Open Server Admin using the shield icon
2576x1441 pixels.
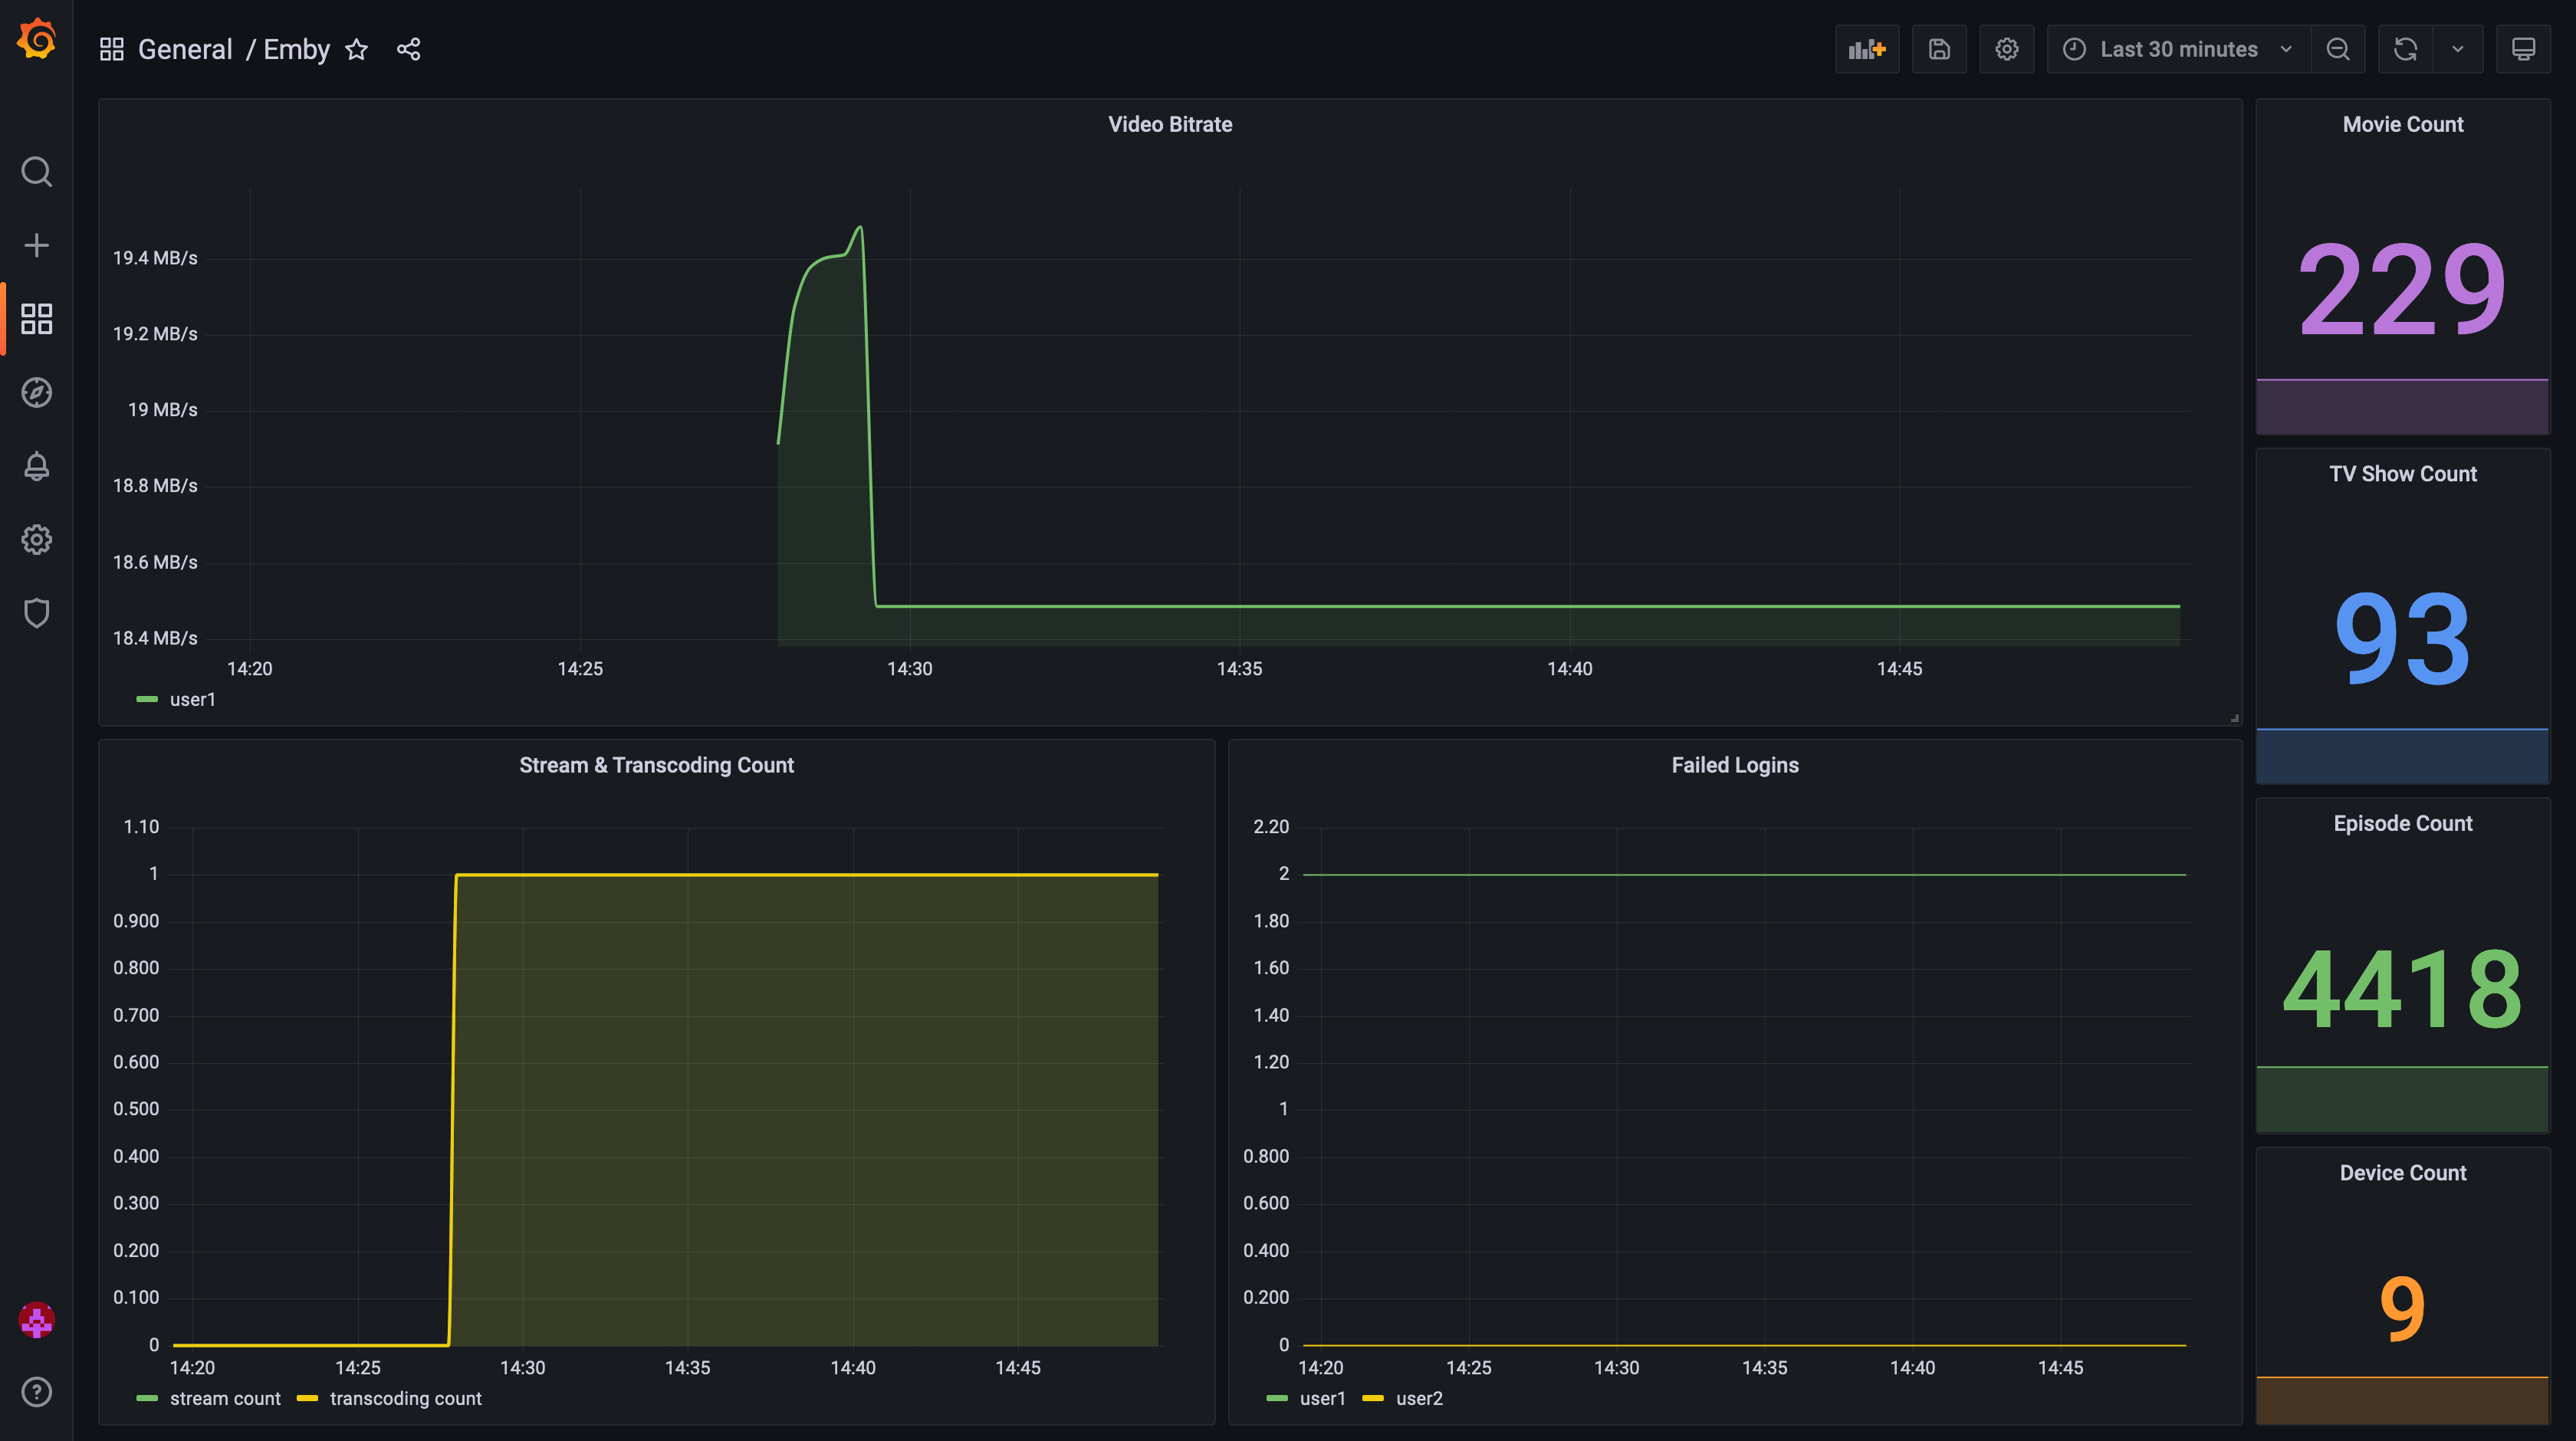[37, 613]
